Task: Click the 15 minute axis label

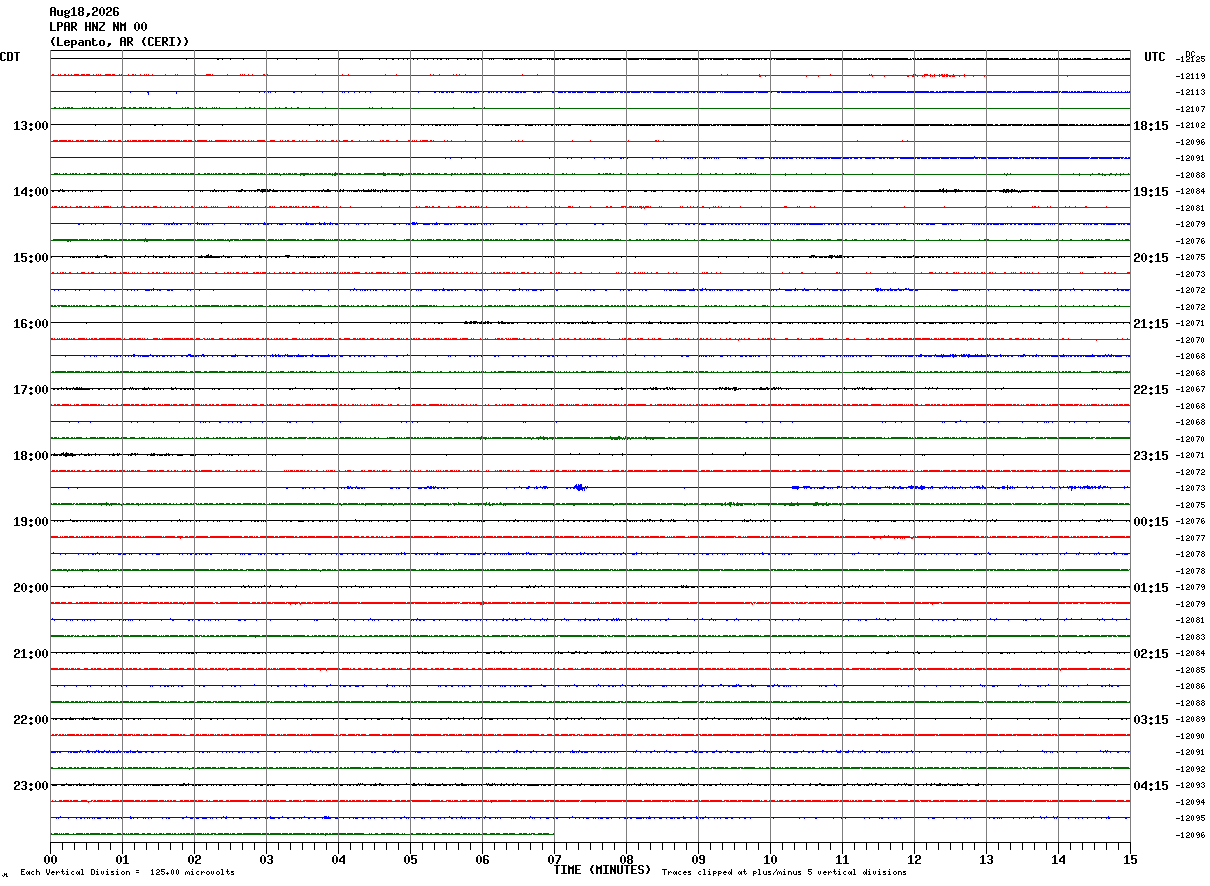Action: click(x=1130, y=859)
